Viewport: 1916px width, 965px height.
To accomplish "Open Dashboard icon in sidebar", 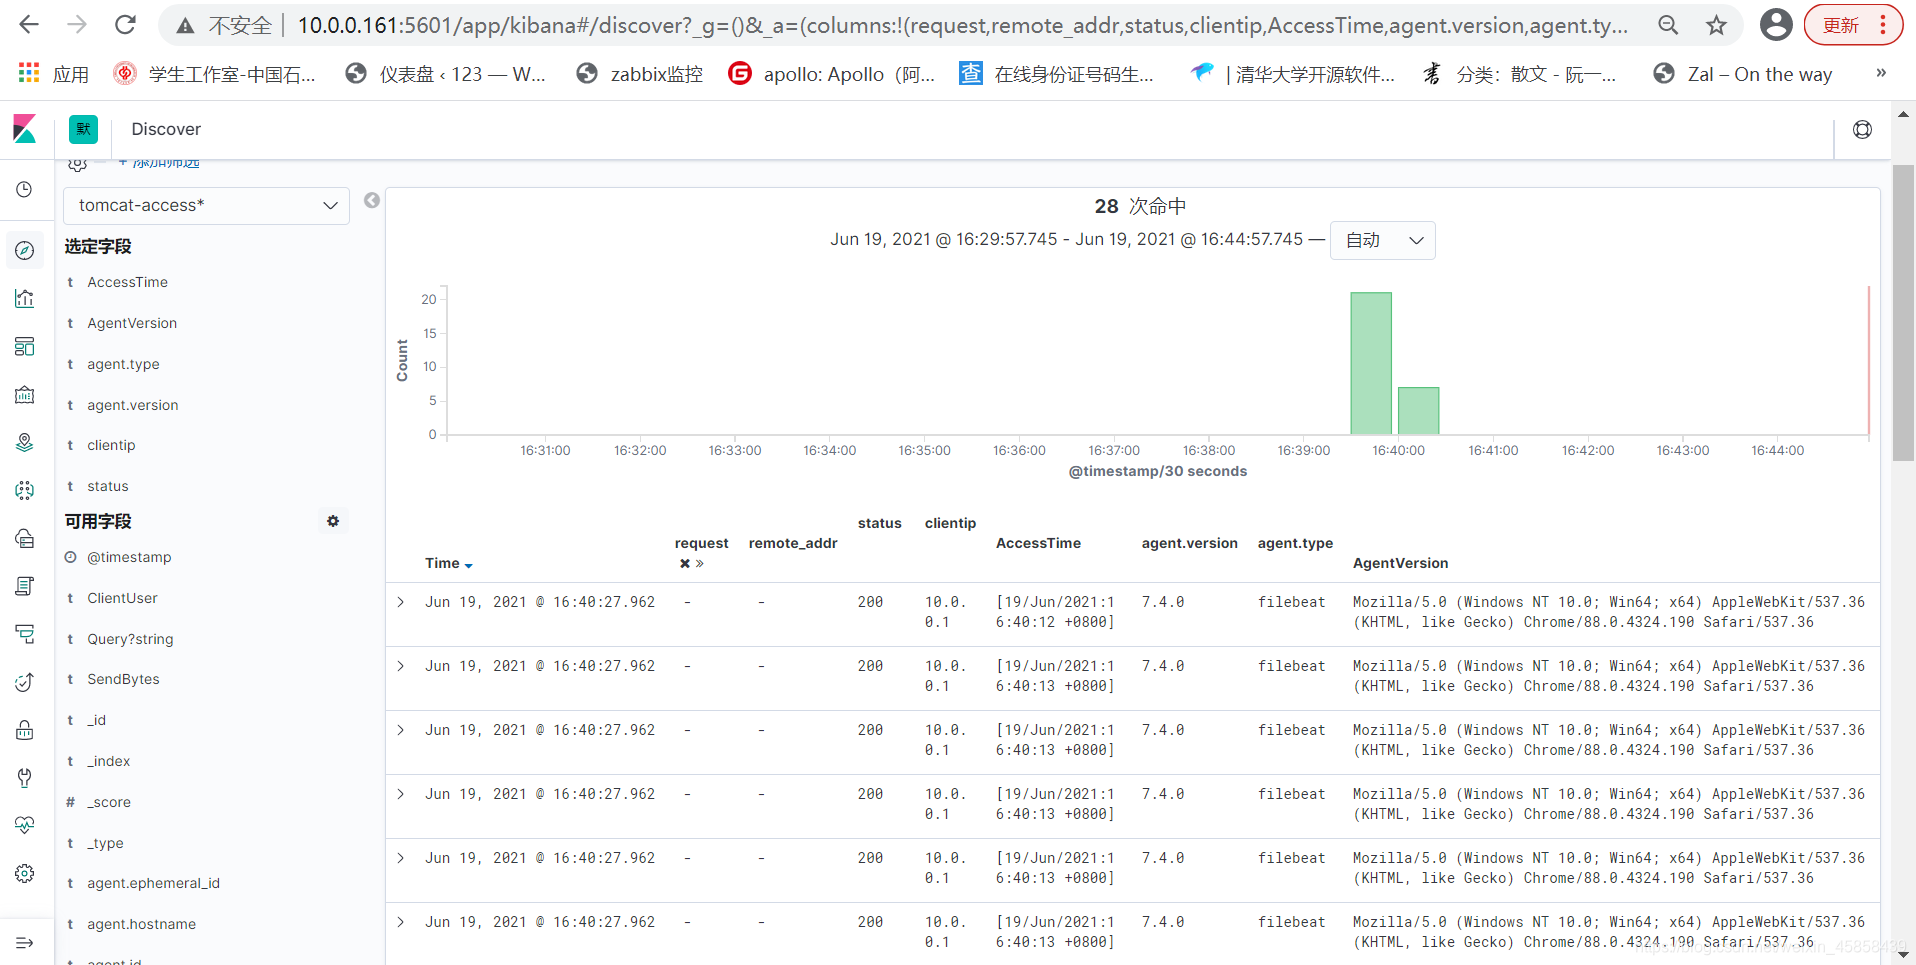I will (x=25, y=346).
